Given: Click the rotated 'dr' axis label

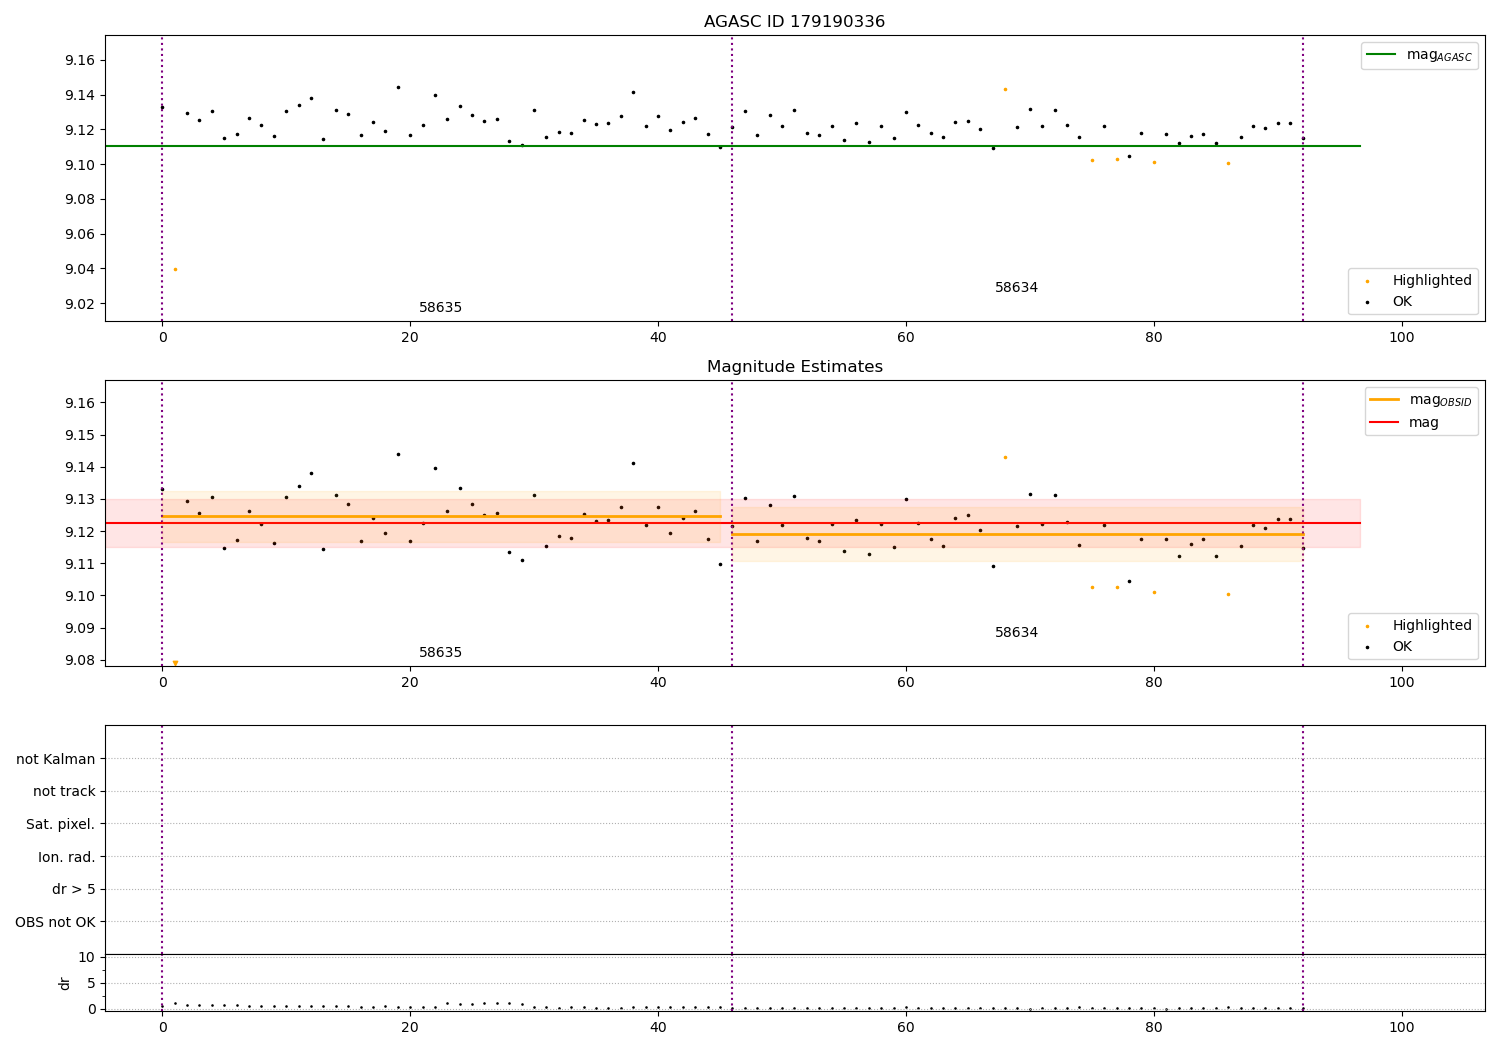Looking at the screenshot, I should 65,983.
